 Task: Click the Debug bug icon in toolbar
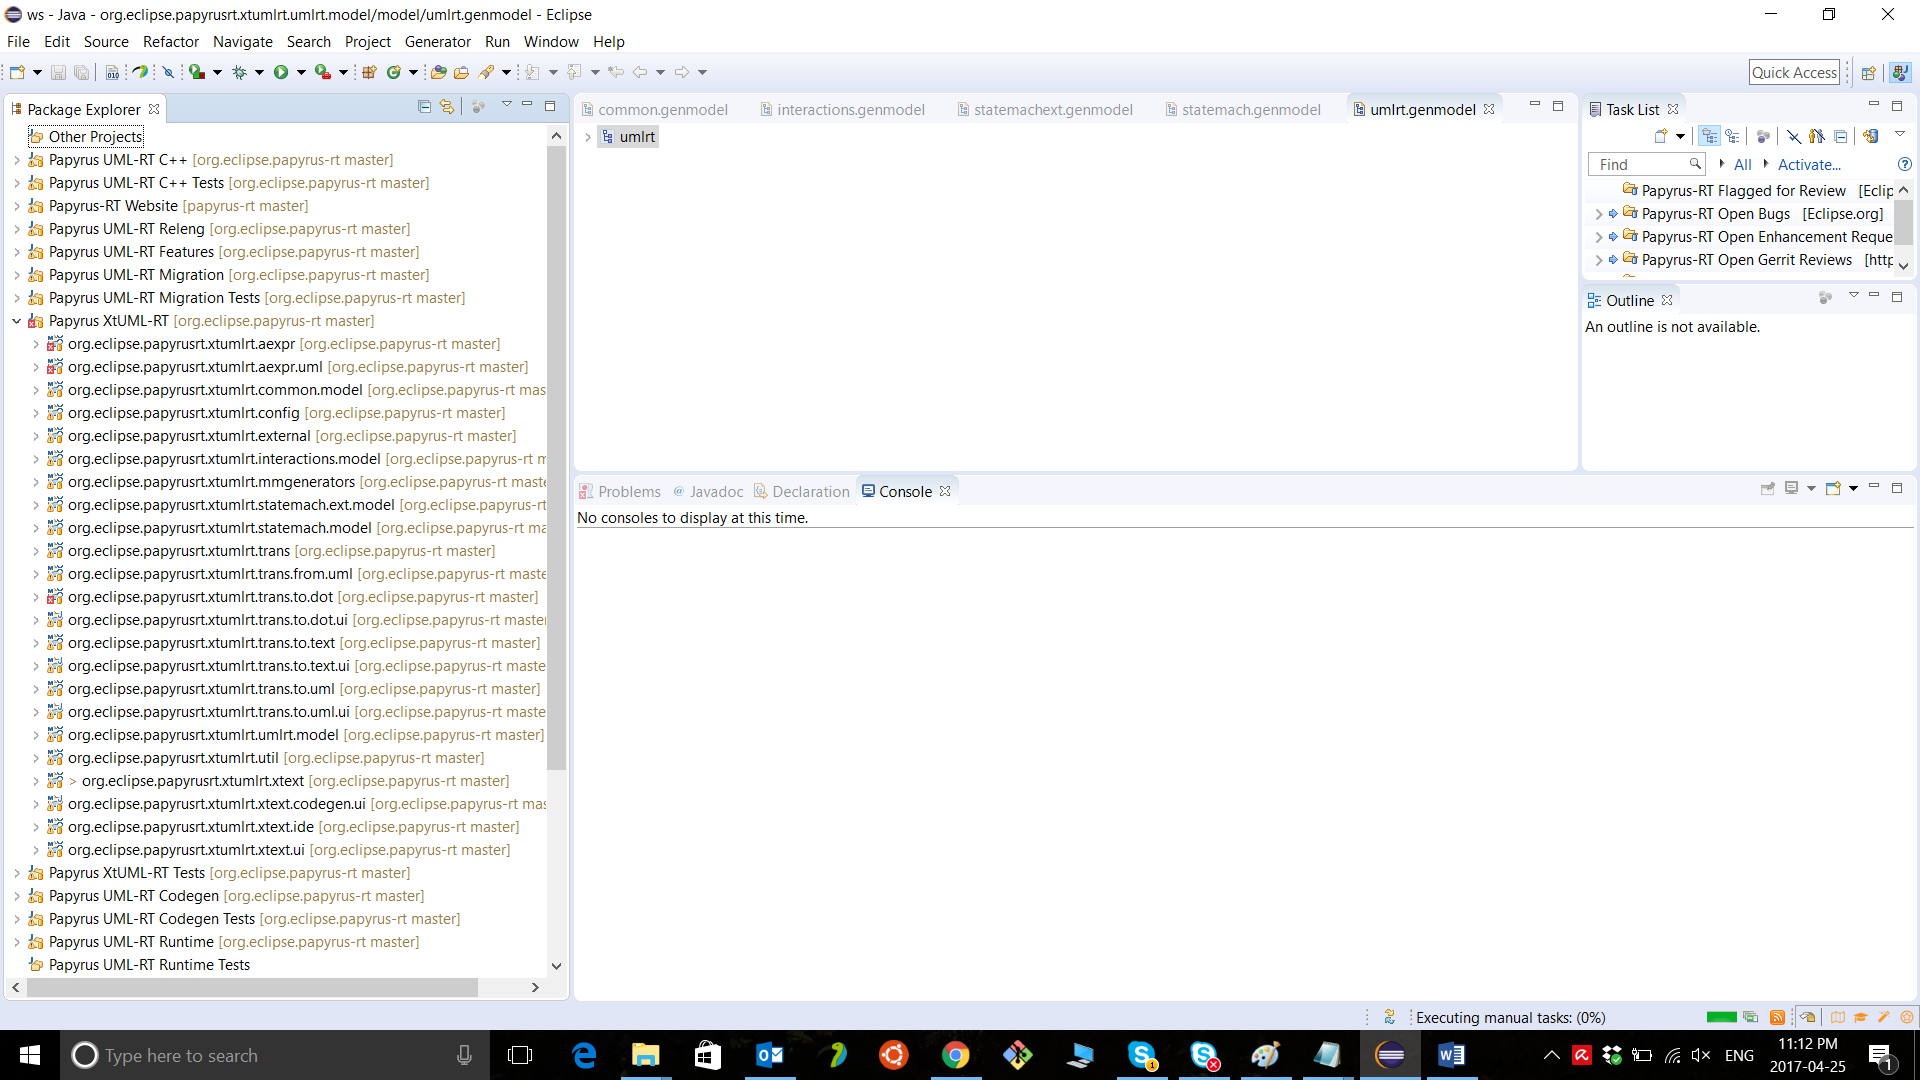click(x=239, y=72)
